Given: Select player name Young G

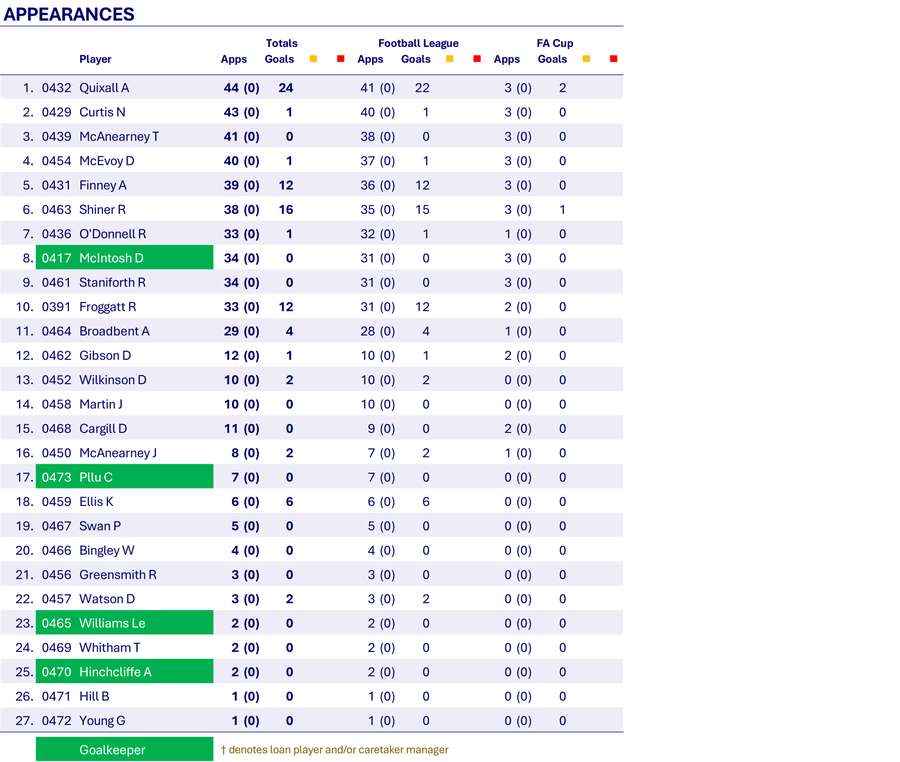Looking at the screenshot, I should [102, 721].
